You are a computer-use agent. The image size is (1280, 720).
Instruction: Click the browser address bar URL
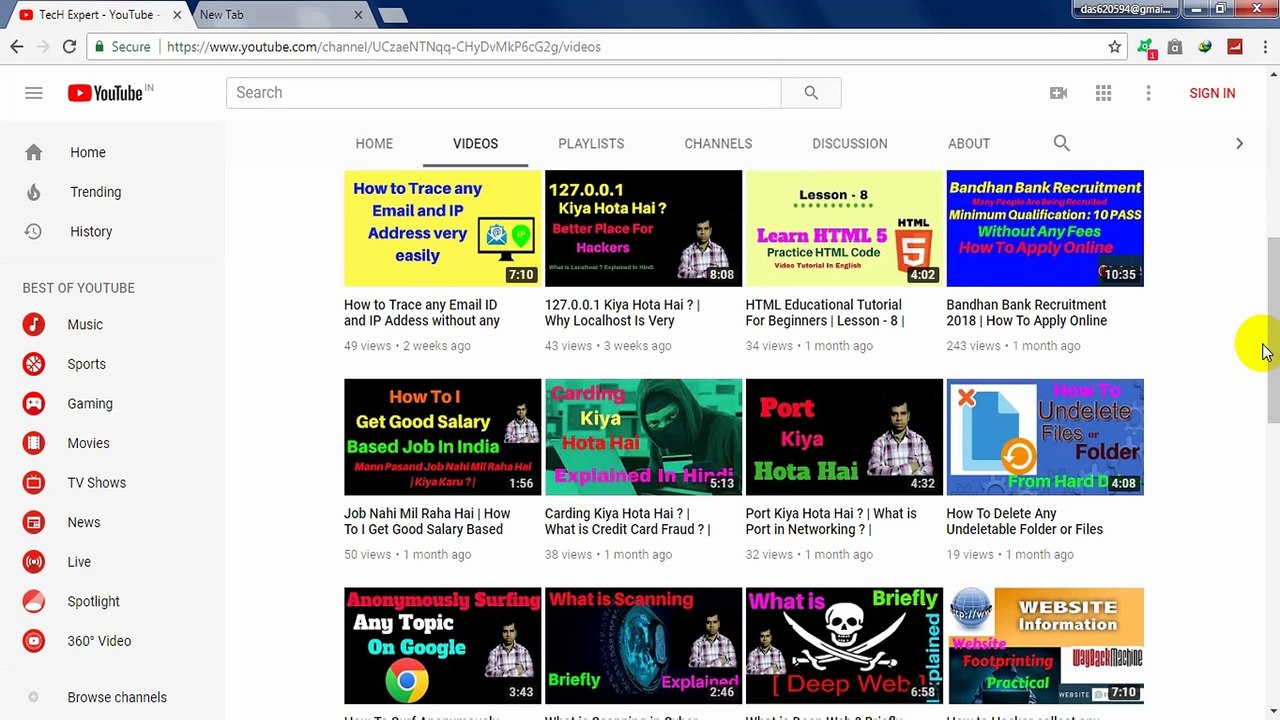(x=383, y=47)
